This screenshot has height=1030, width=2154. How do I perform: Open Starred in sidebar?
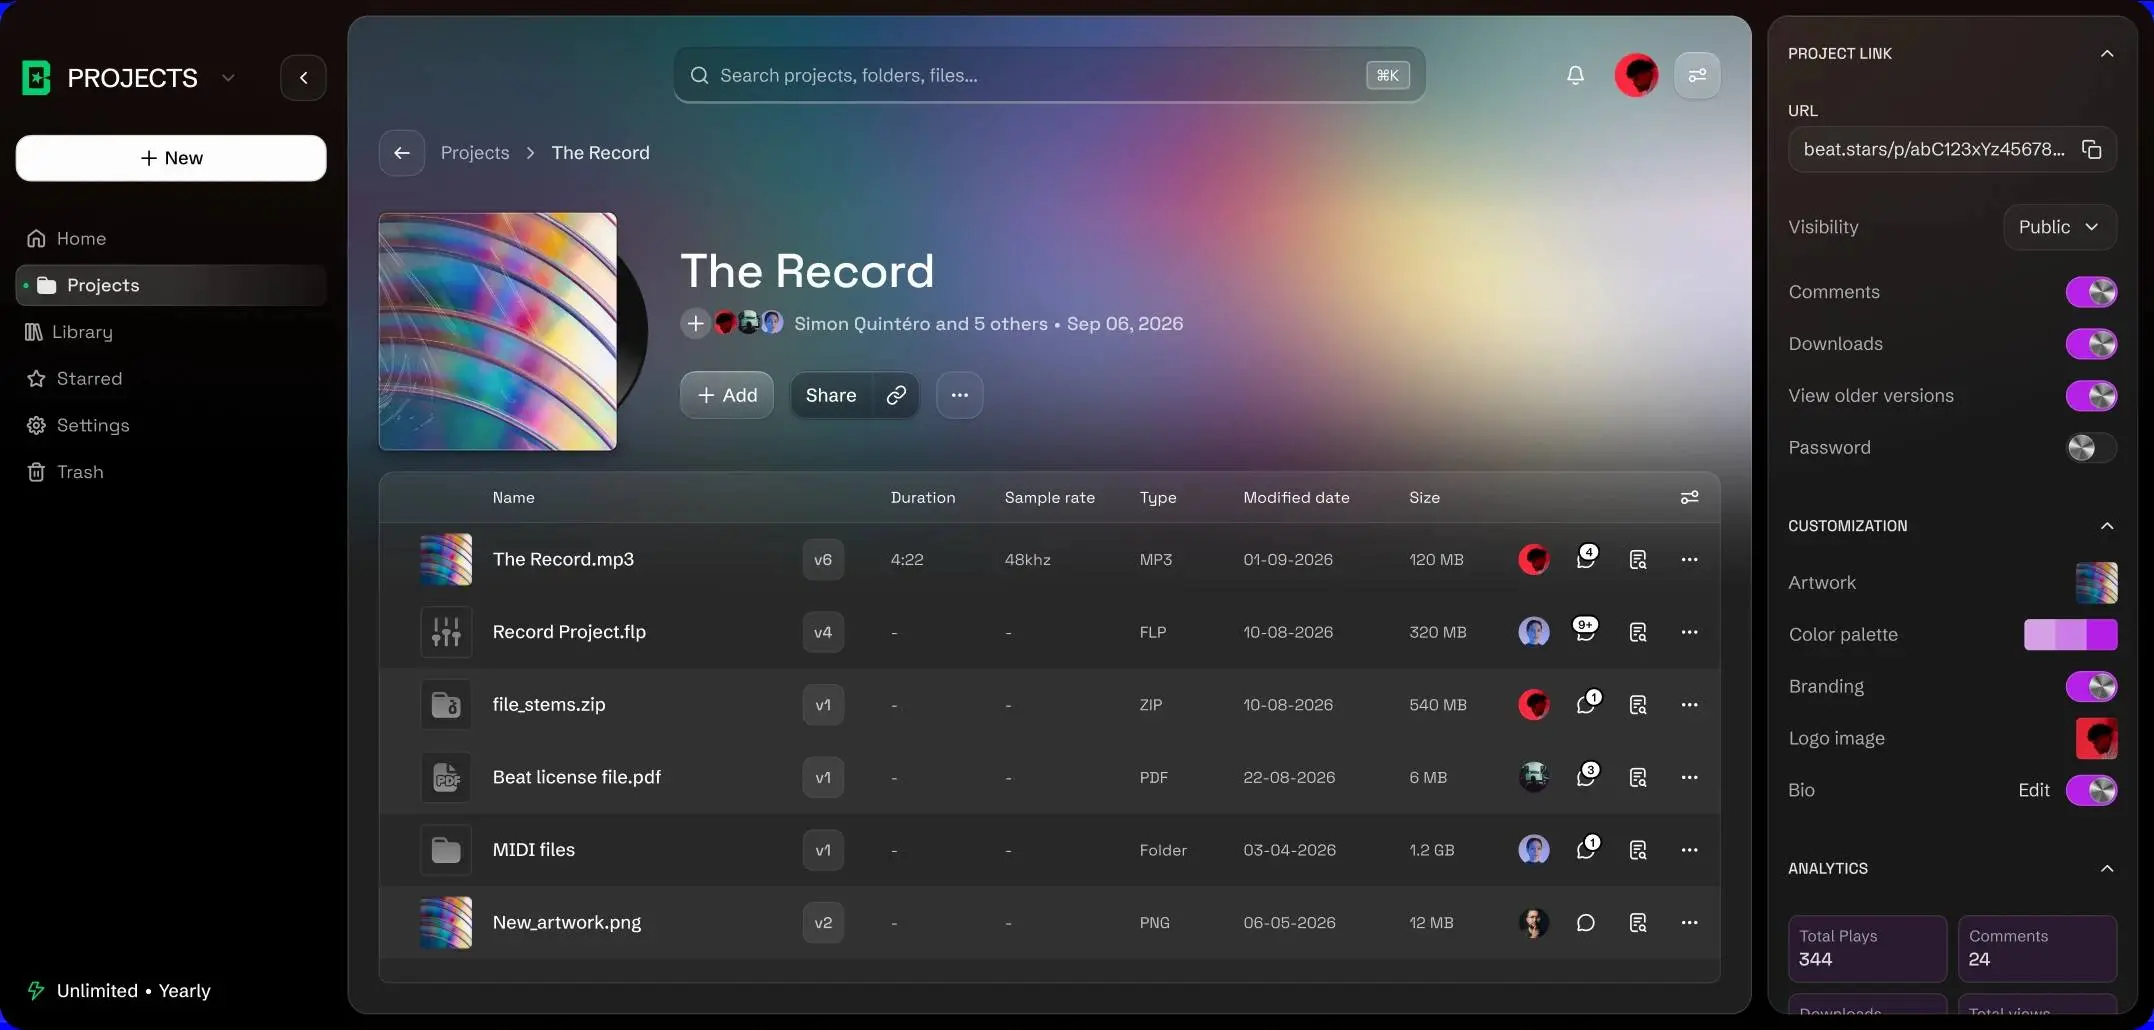74,379
